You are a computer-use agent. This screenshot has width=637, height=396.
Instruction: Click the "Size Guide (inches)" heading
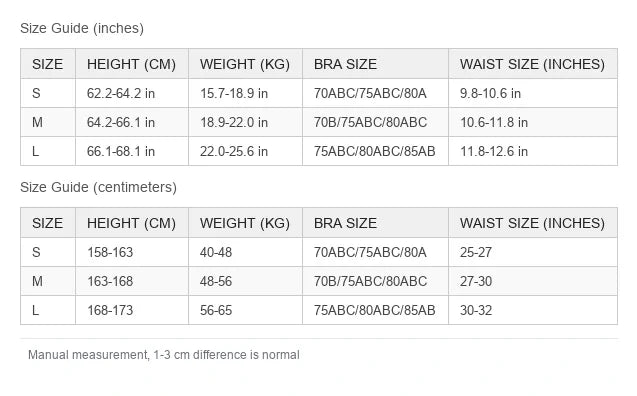pyautogui.click(x=82, y=28)
